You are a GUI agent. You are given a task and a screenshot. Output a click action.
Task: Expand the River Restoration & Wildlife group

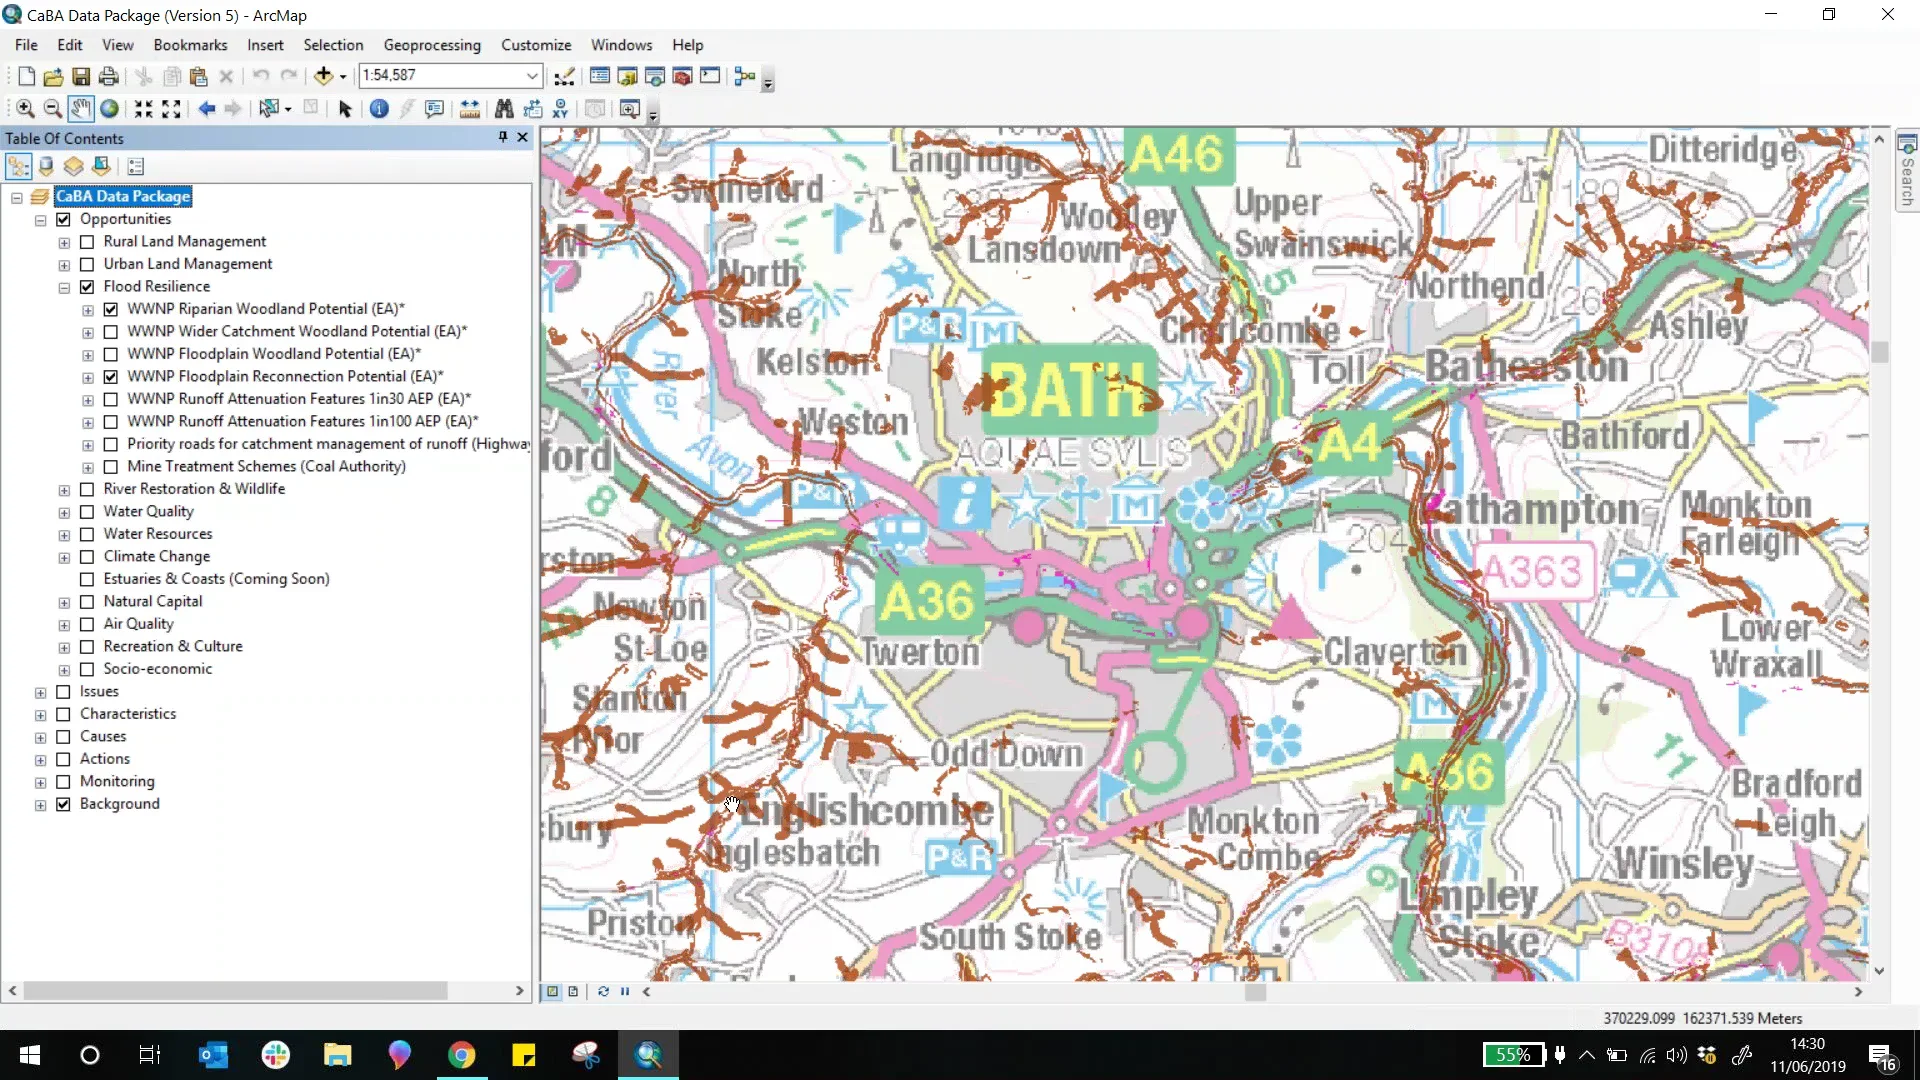pyautogui.click(x=64, y=489)
